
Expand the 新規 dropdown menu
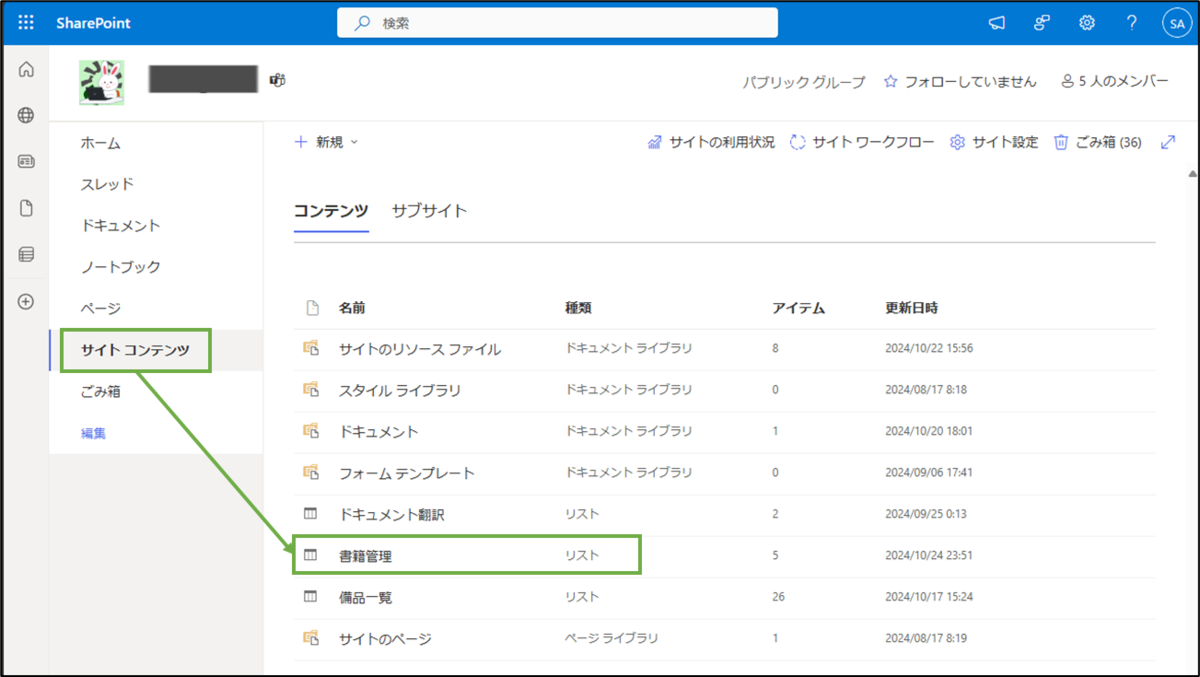(x=327, y=142)
